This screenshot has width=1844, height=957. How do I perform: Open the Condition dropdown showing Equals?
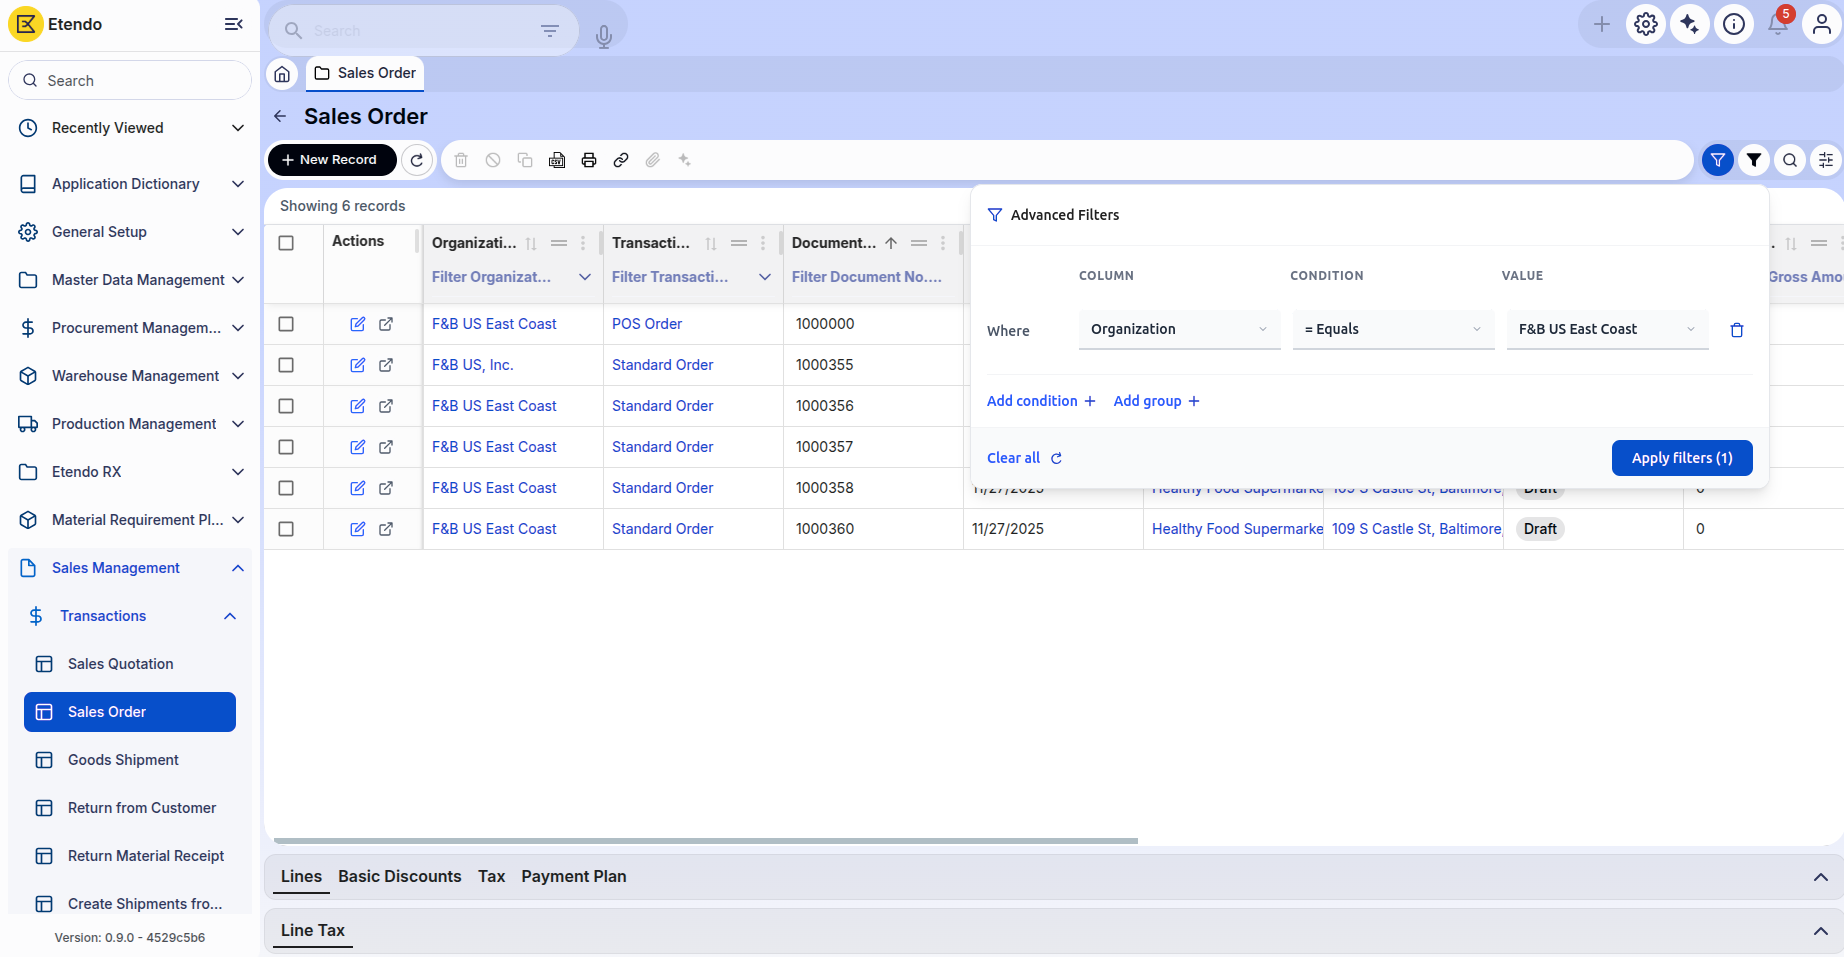[1392, 330]
